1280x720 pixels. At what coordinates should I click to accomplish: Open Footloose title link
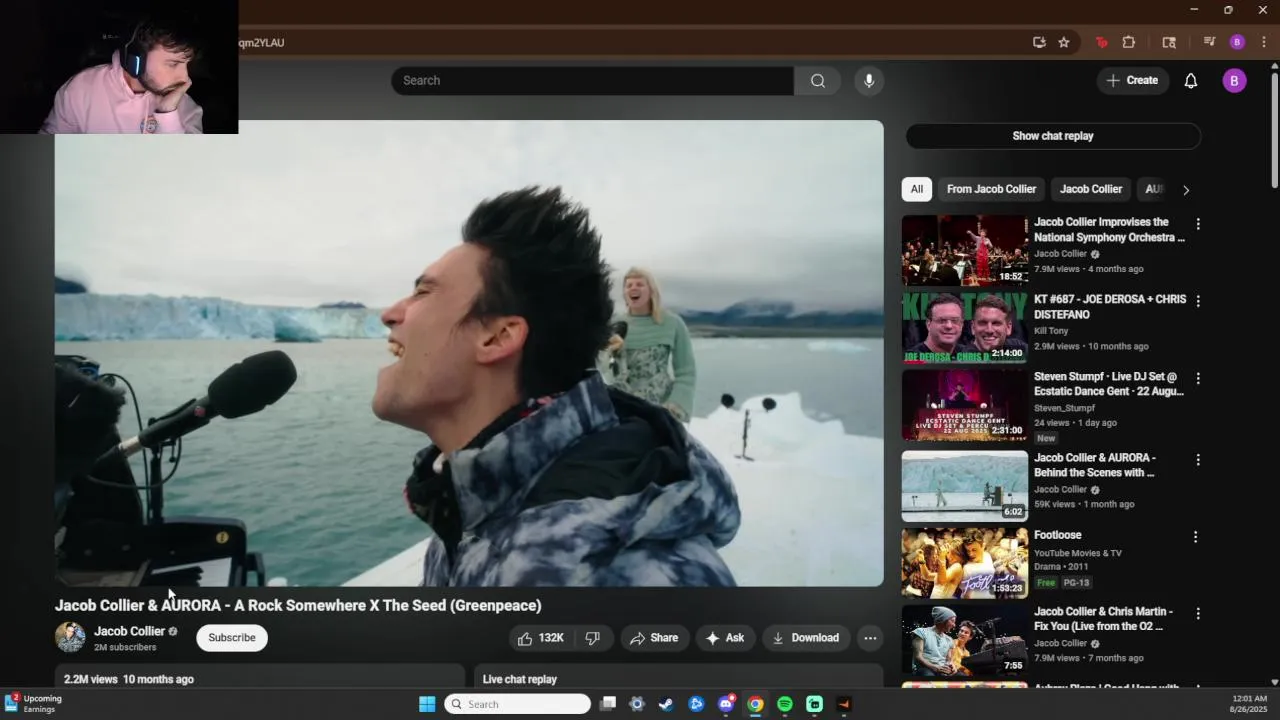[x=1058, y=536]
